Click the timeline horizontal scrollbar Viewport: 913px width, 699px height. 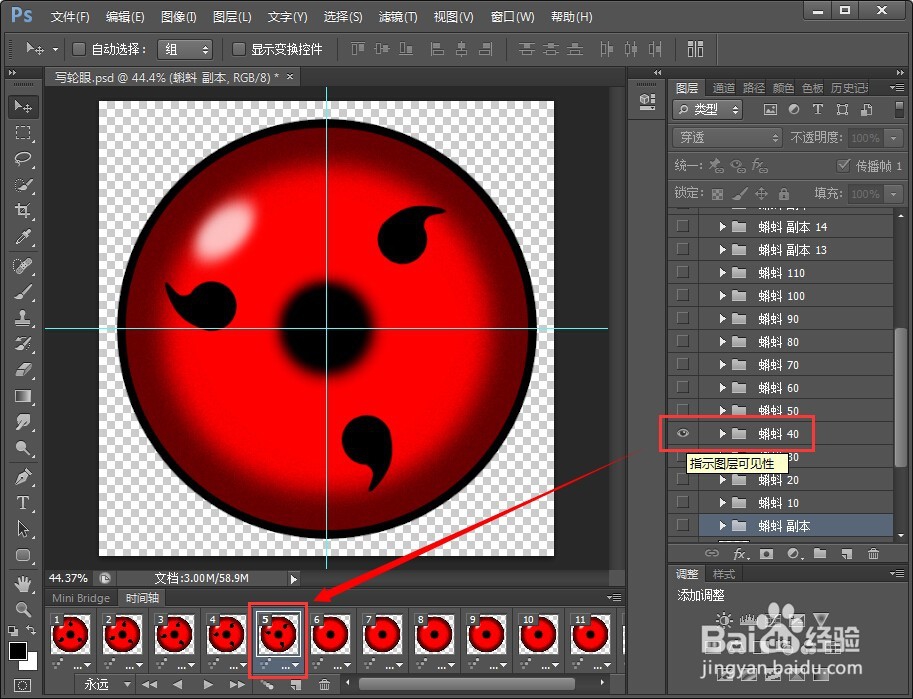(x=467, y=684)
